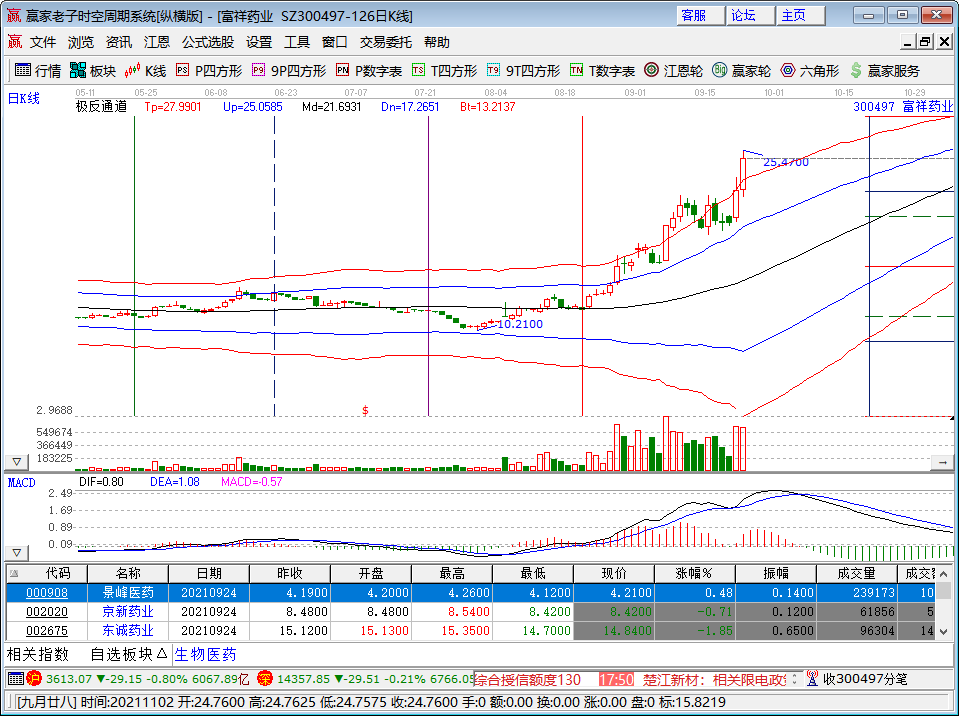Open the T数字表 tool

pos(602,71)
